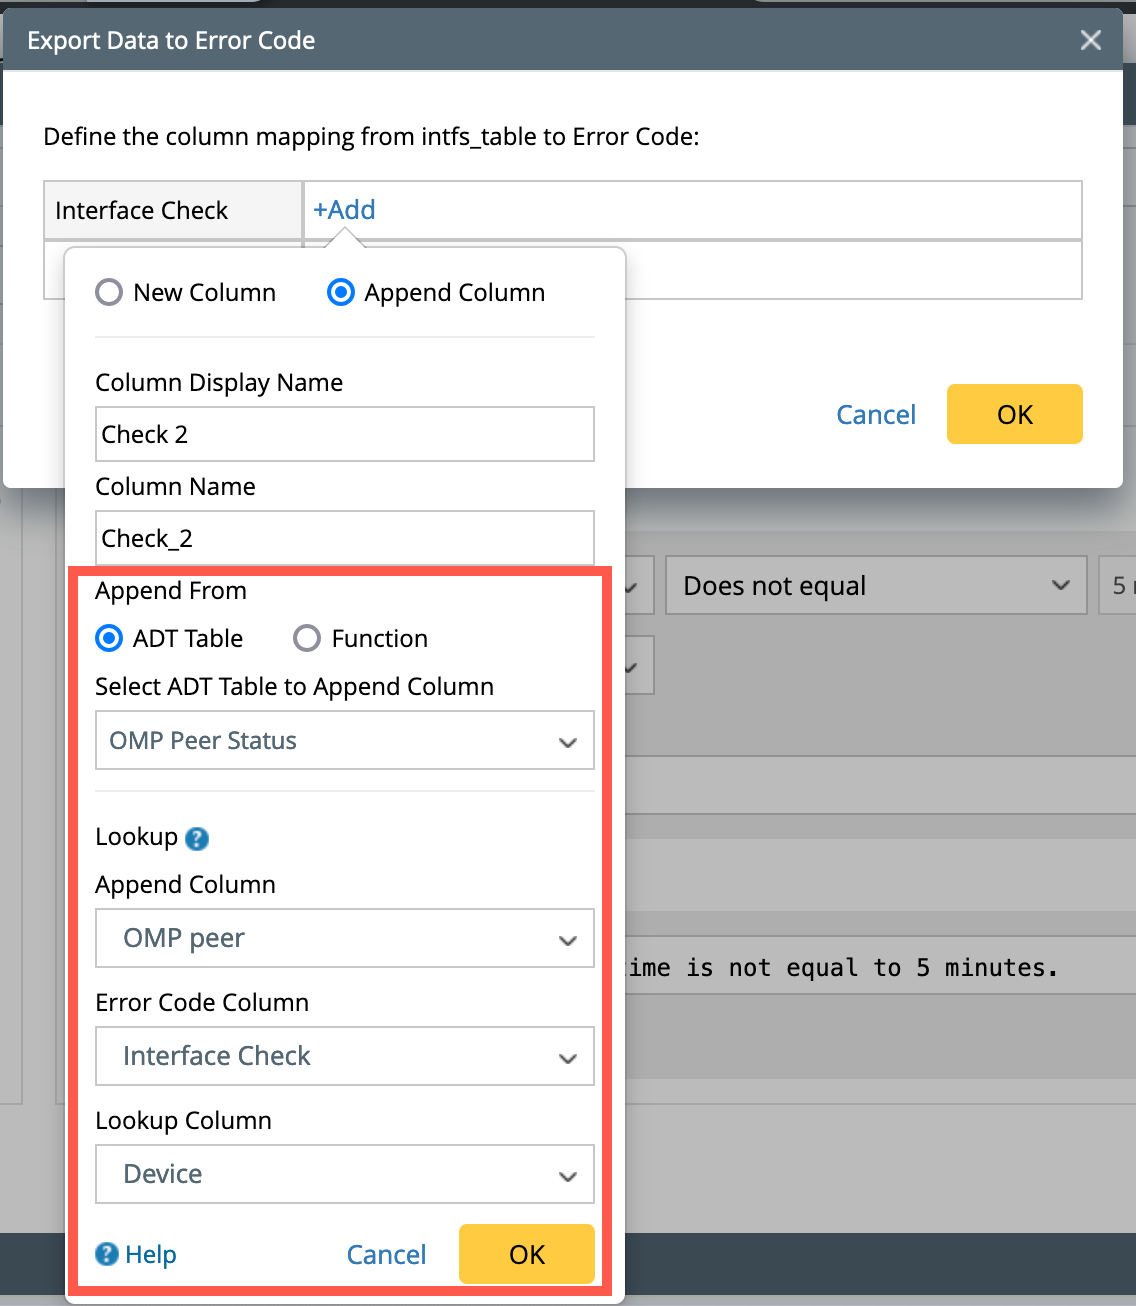Viewport: 1136px width, 1306px height.
Task: Open the OMP Peer Status table dropdown
Action: pyautogui.click(x=344, y=741)
